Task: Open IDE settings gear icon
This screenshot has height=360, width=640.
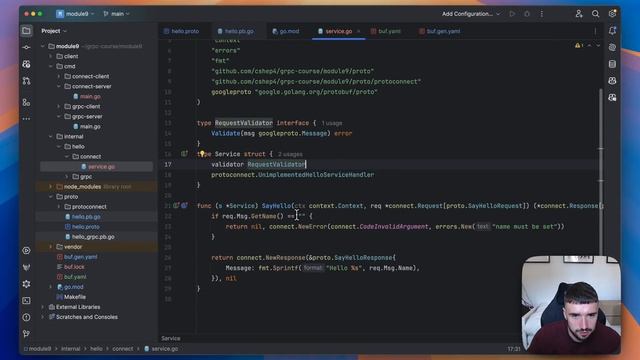Action: (612, 14)
